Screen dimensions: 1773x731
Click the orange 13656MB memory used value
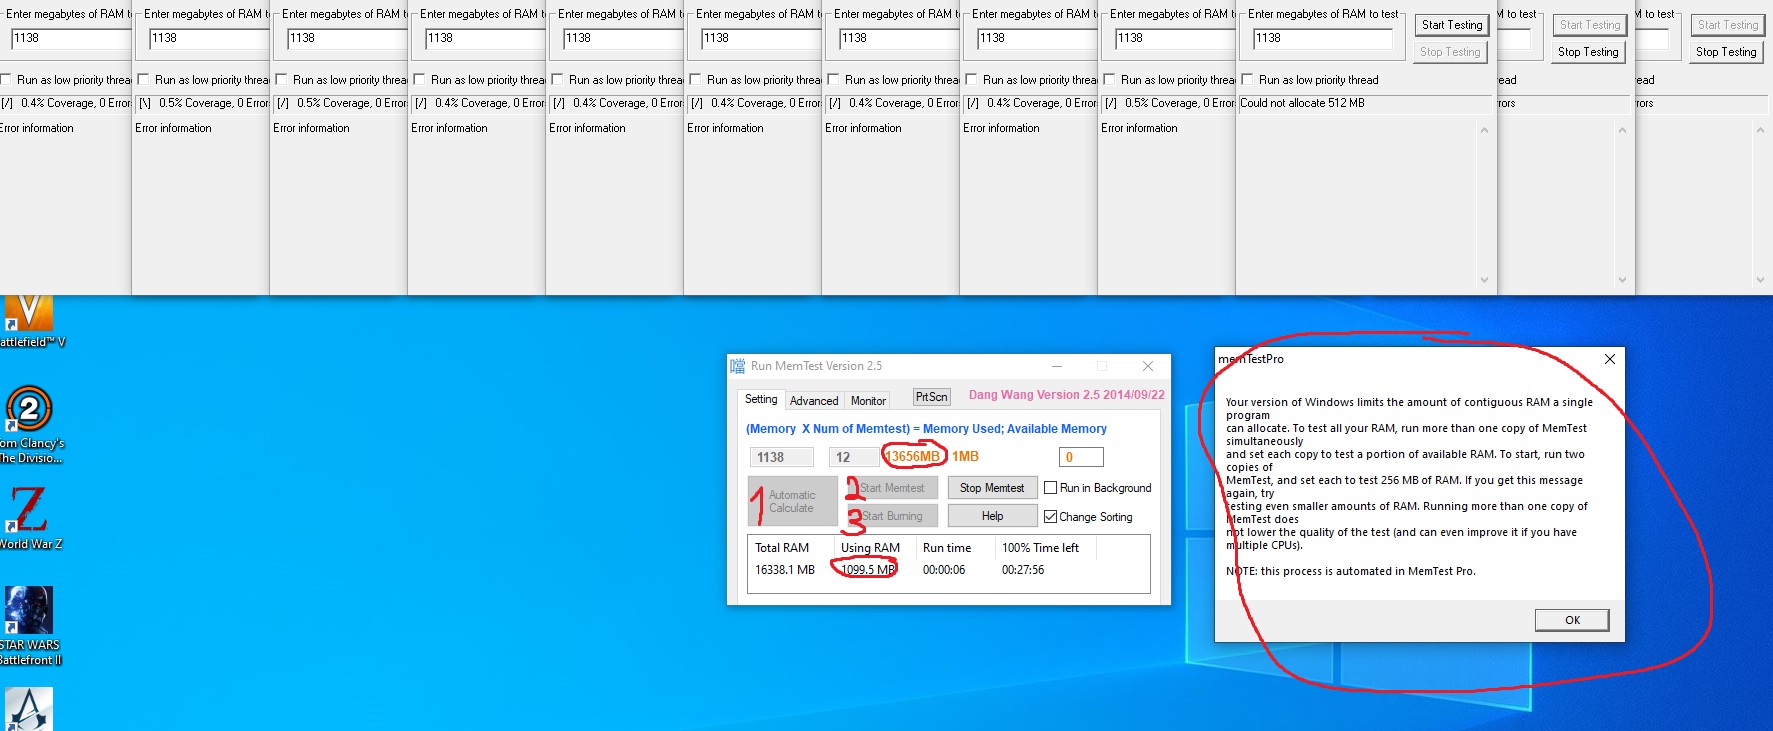(913, 457)
